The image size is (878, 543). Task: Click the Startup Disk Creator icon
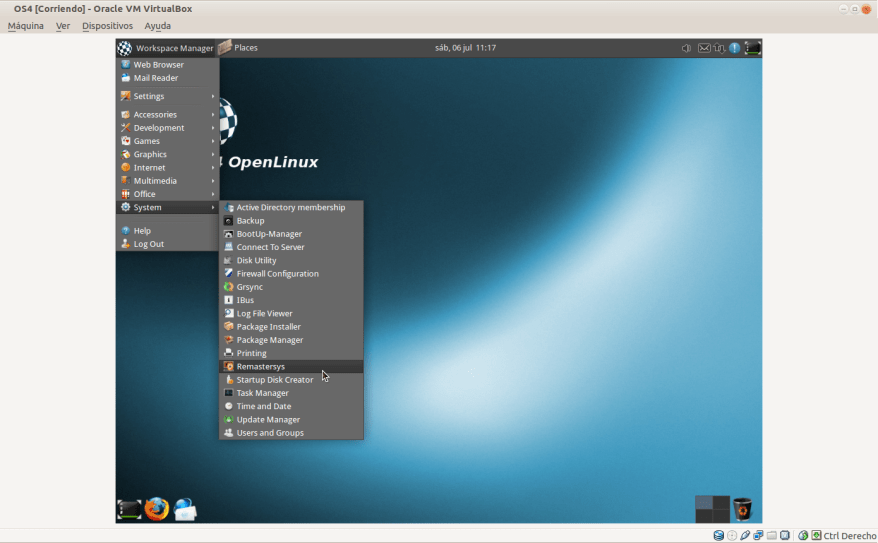click(228, 380)
